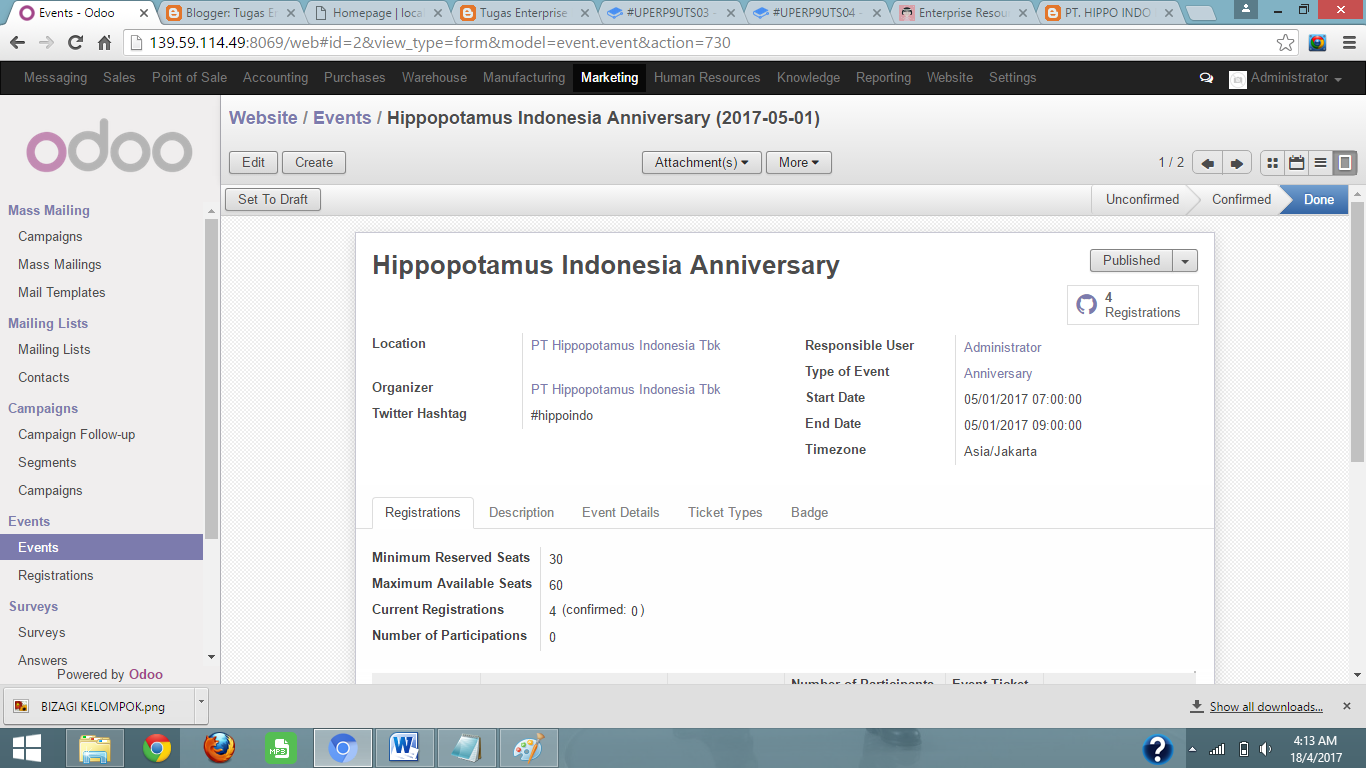Switch to the Description tab
The height and width of the screenshot is (768, 1366).
coord(521,513)
